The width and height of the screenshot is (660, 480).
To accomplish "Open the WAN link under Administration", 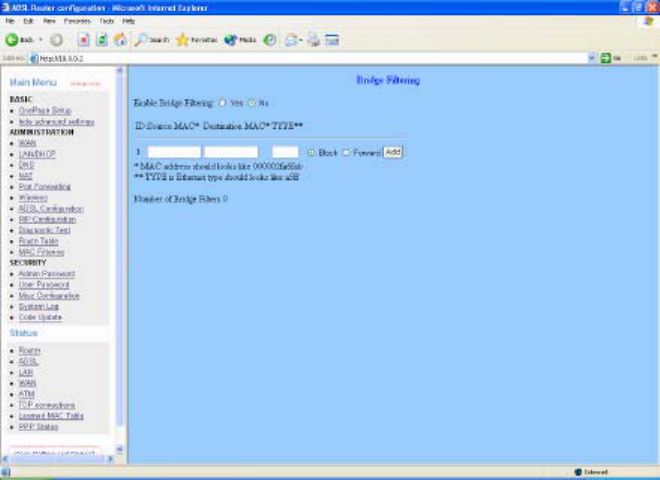I will click(27, 143).
